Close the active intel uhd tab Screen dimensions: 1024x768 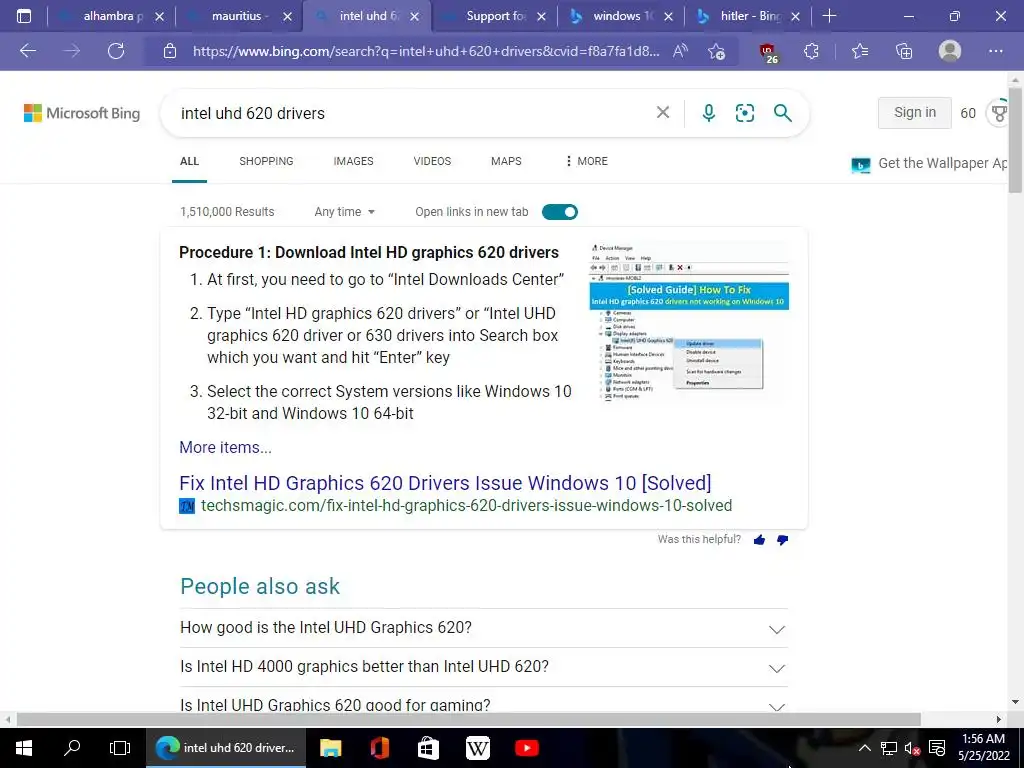coord(414,16)
